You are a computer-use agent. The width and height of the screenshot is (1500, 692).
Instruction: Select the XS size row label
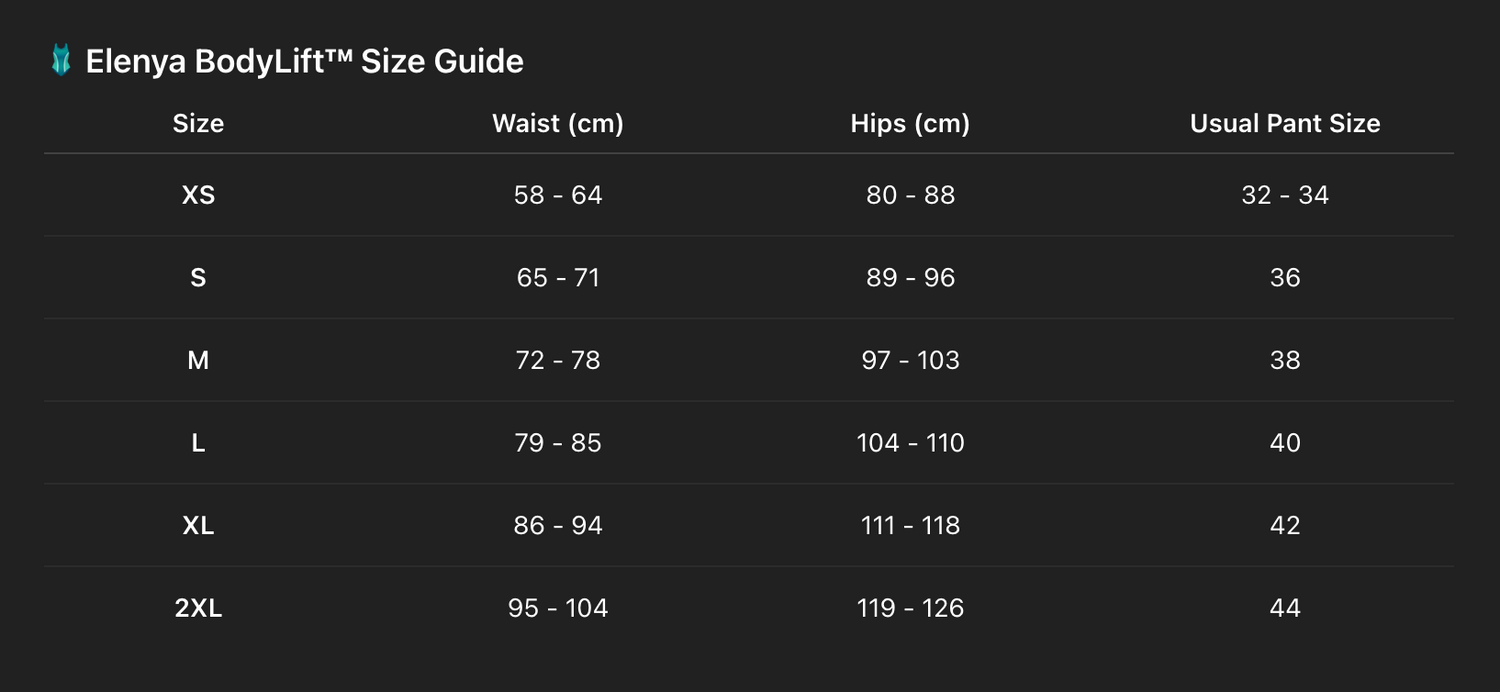(198, 195)
